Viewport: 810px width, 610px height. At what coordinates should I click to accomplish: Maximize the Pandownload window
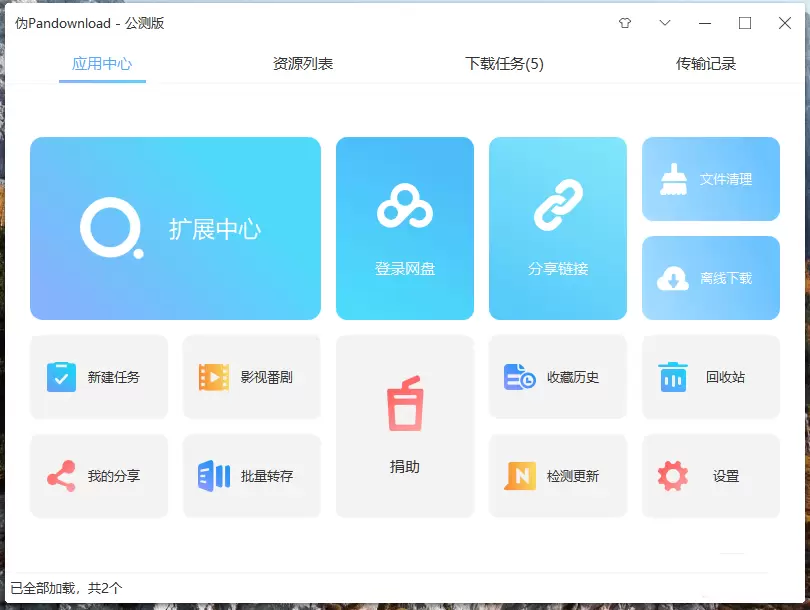[745, 23]
